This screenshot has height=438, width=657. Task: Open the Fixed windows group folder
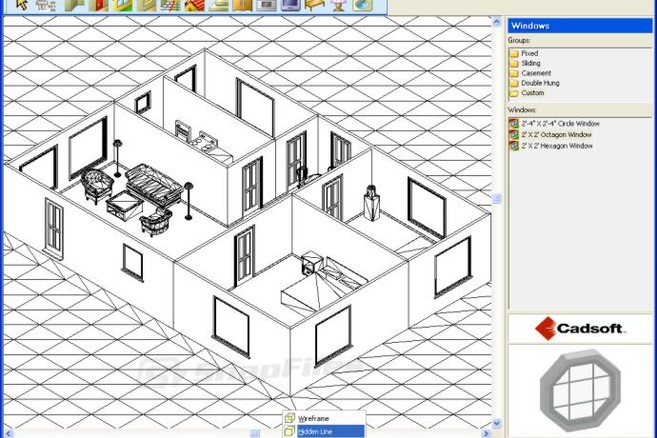tap(529, 53)
